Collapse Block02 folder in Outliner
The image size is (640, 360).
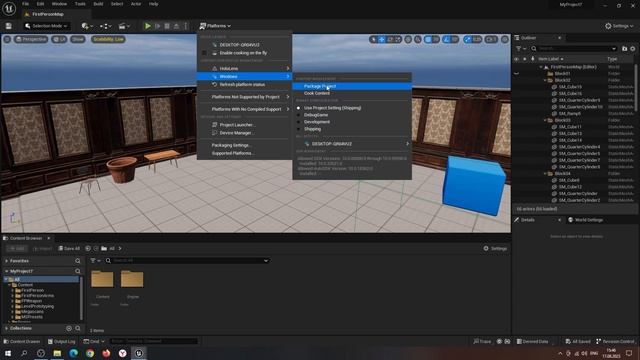[x=545, y=80]
